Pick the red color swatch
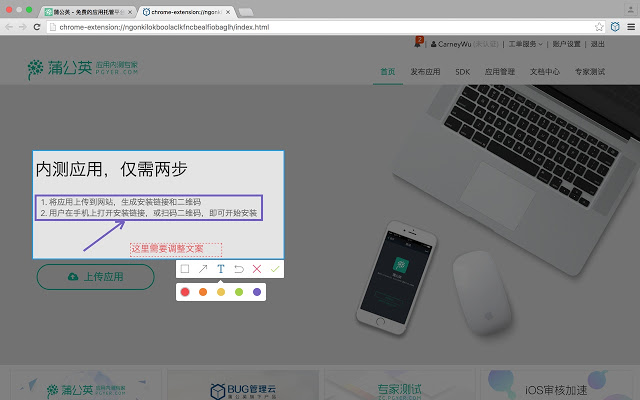Viewport: 640px width, 400px height. pos(185,292)
